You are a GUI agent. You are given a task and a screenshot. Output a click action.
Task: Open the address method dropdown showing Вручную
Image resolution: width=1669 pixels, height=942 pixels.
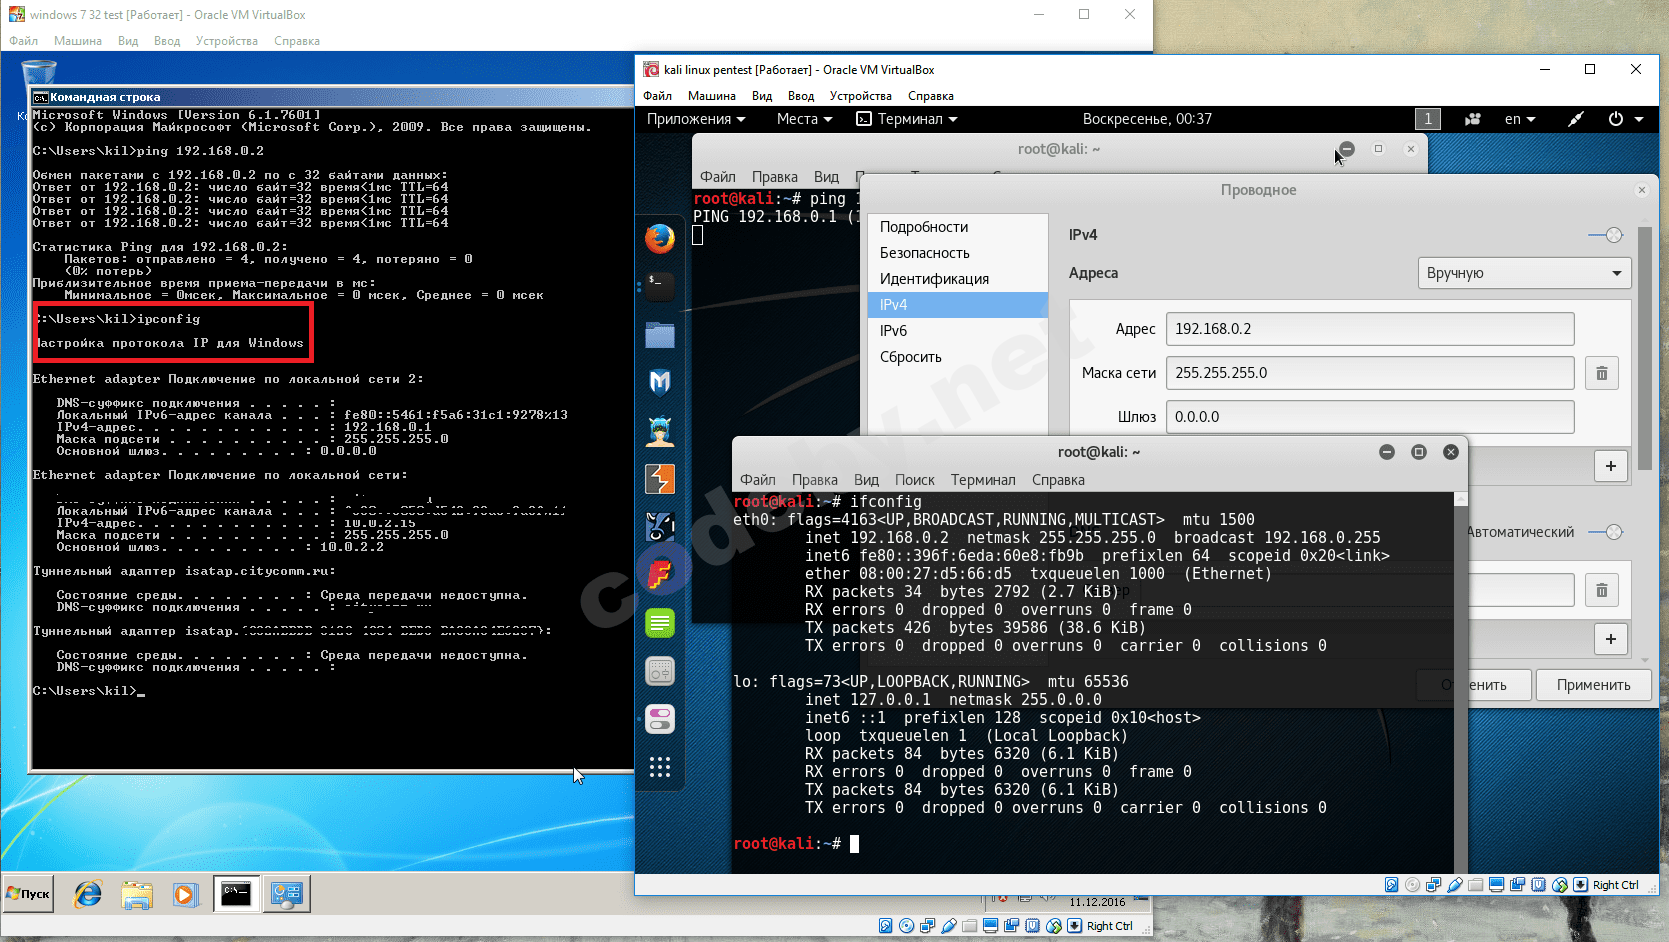(x=1523, y=273)
